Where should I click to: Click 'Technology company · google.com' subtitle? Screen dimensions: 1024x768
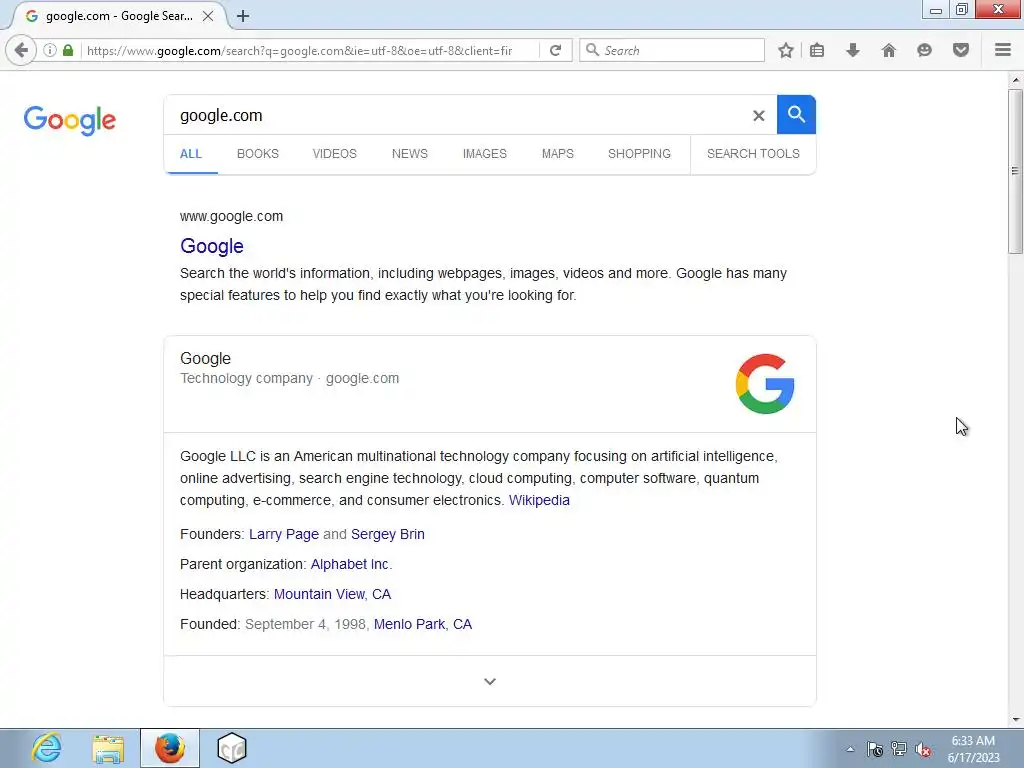289,378
